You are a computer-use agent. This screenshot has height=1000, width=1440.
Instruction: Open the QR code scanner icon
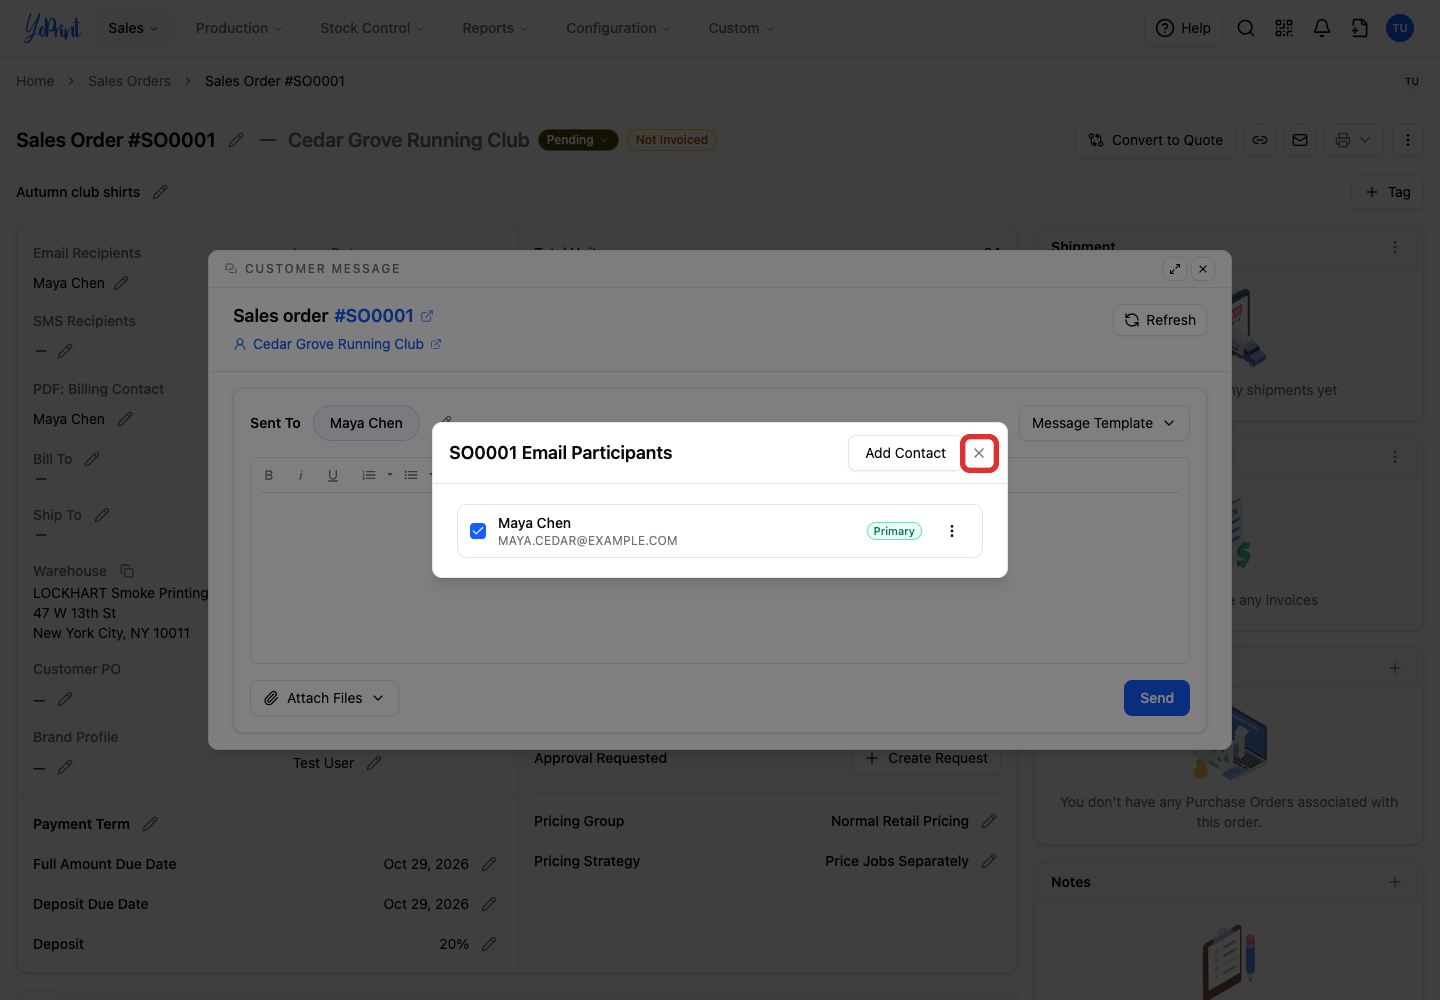pyautogui.click(x=1284, y=28)
